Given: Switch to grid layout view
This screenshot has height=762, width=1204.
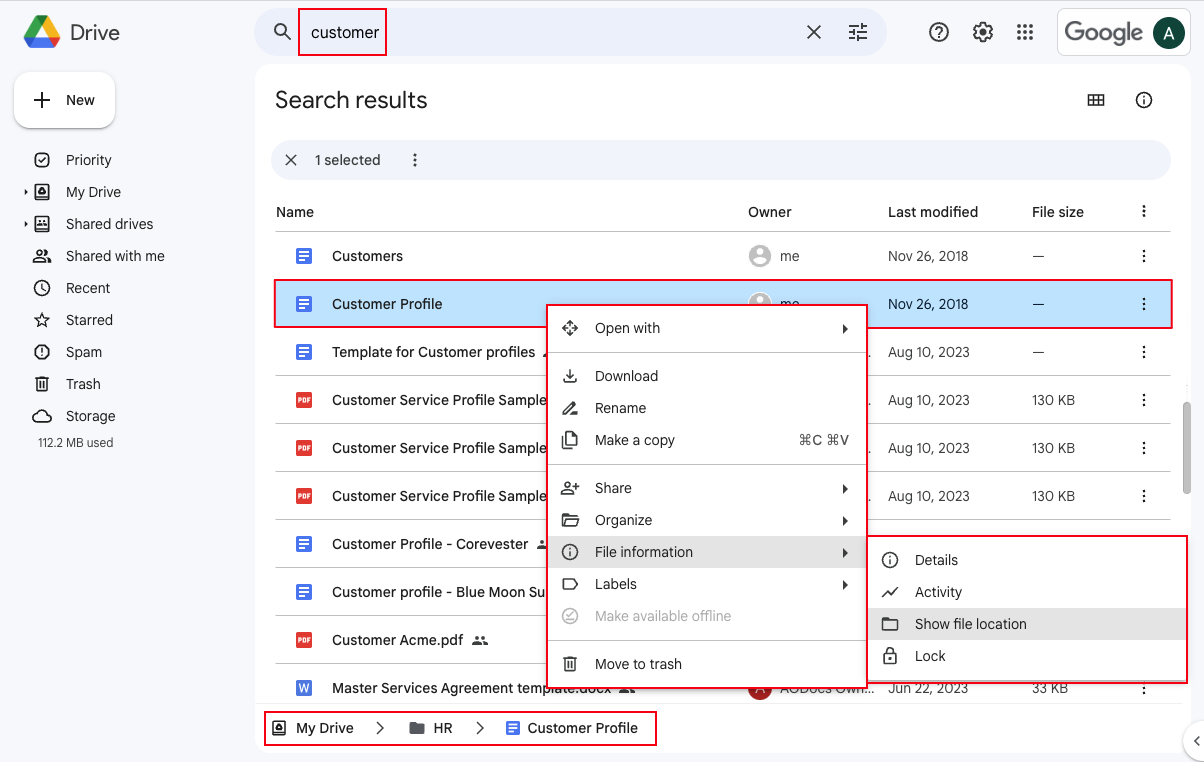Looking at the screenshot, I should [1096, 100].
